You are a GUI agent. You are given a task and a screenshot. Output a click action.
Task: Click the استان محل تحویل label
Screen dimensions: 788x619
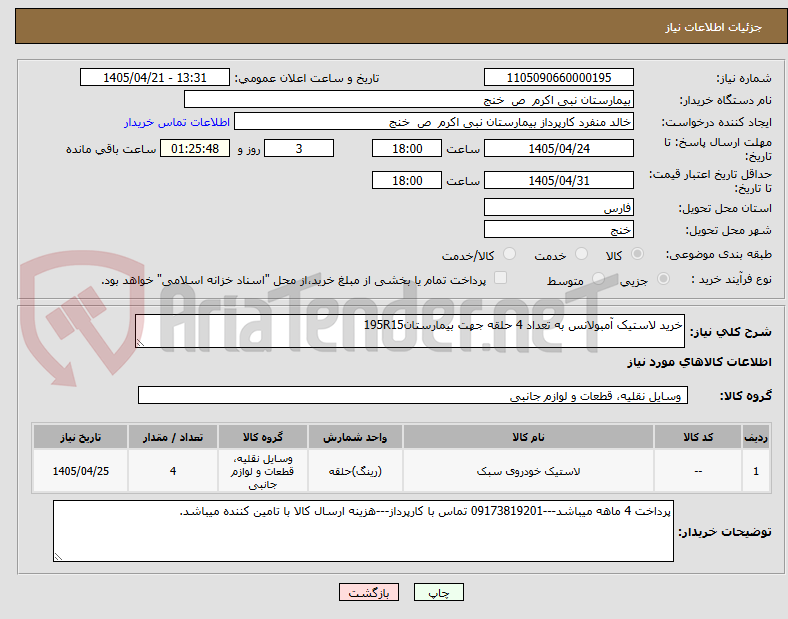pyautogui.click(x=725, y=208)
